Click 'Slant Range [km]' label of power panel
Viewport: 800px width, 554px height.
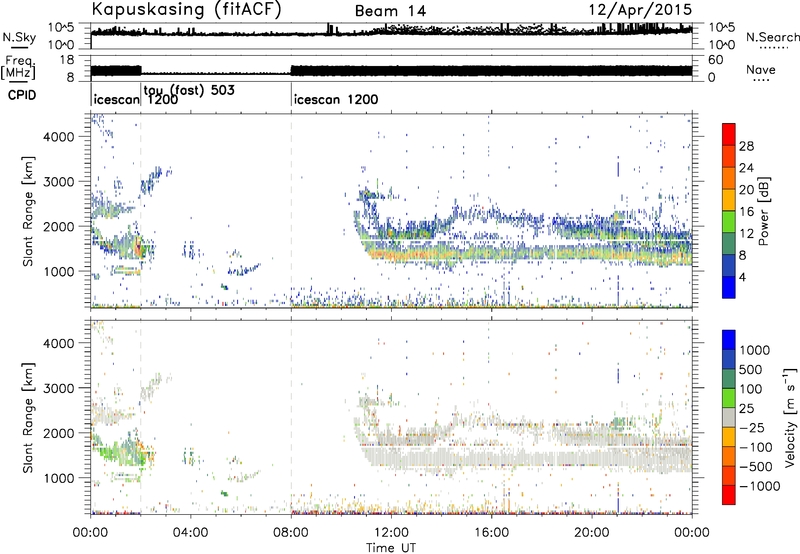point(28,211)
